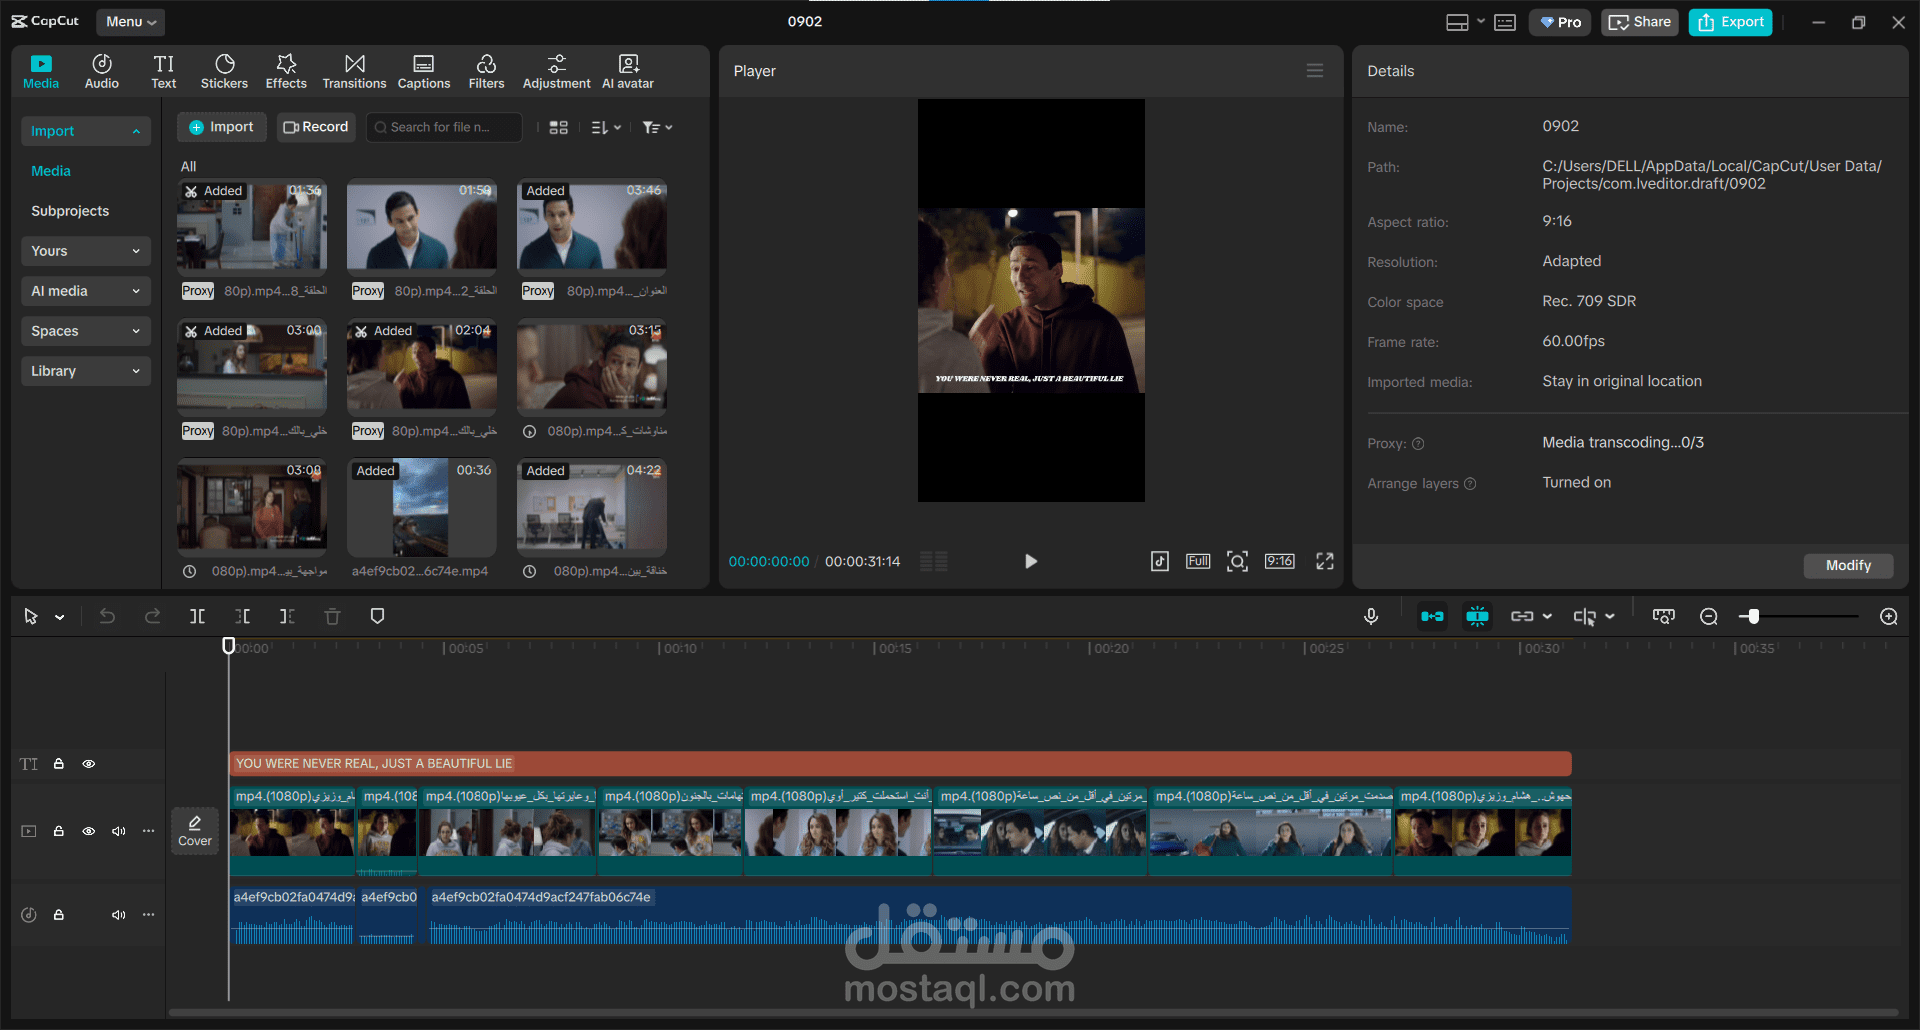
Task: Undo the last action
Action: point(107,617)
